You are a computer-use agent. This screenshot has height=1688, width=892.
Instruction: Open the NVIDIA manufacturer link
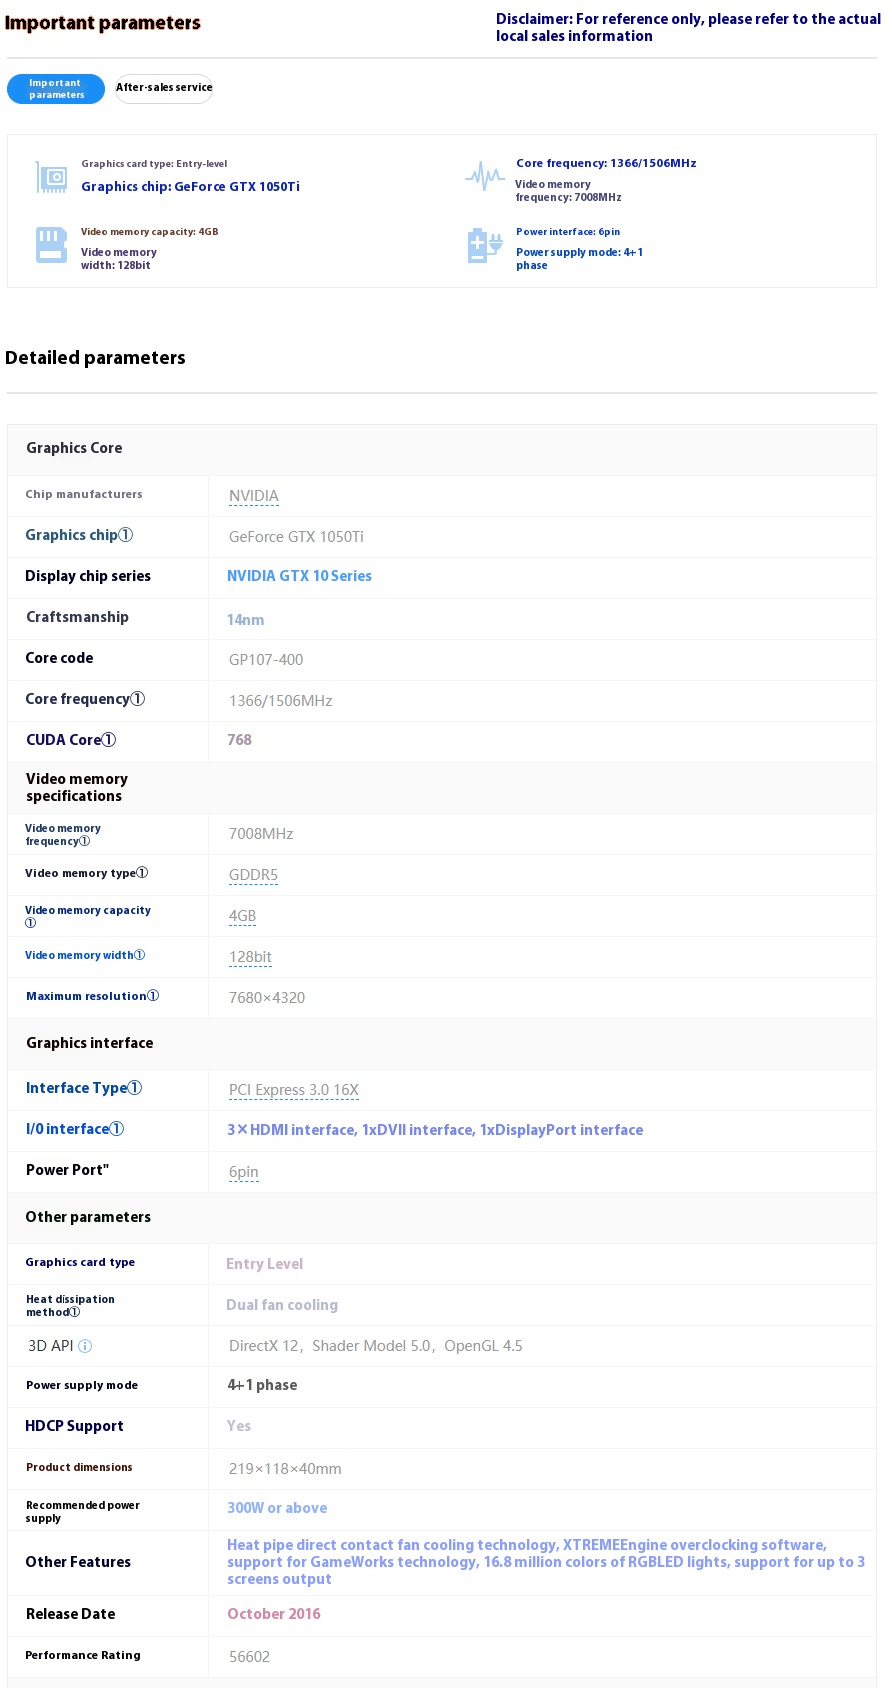point(254,497)
